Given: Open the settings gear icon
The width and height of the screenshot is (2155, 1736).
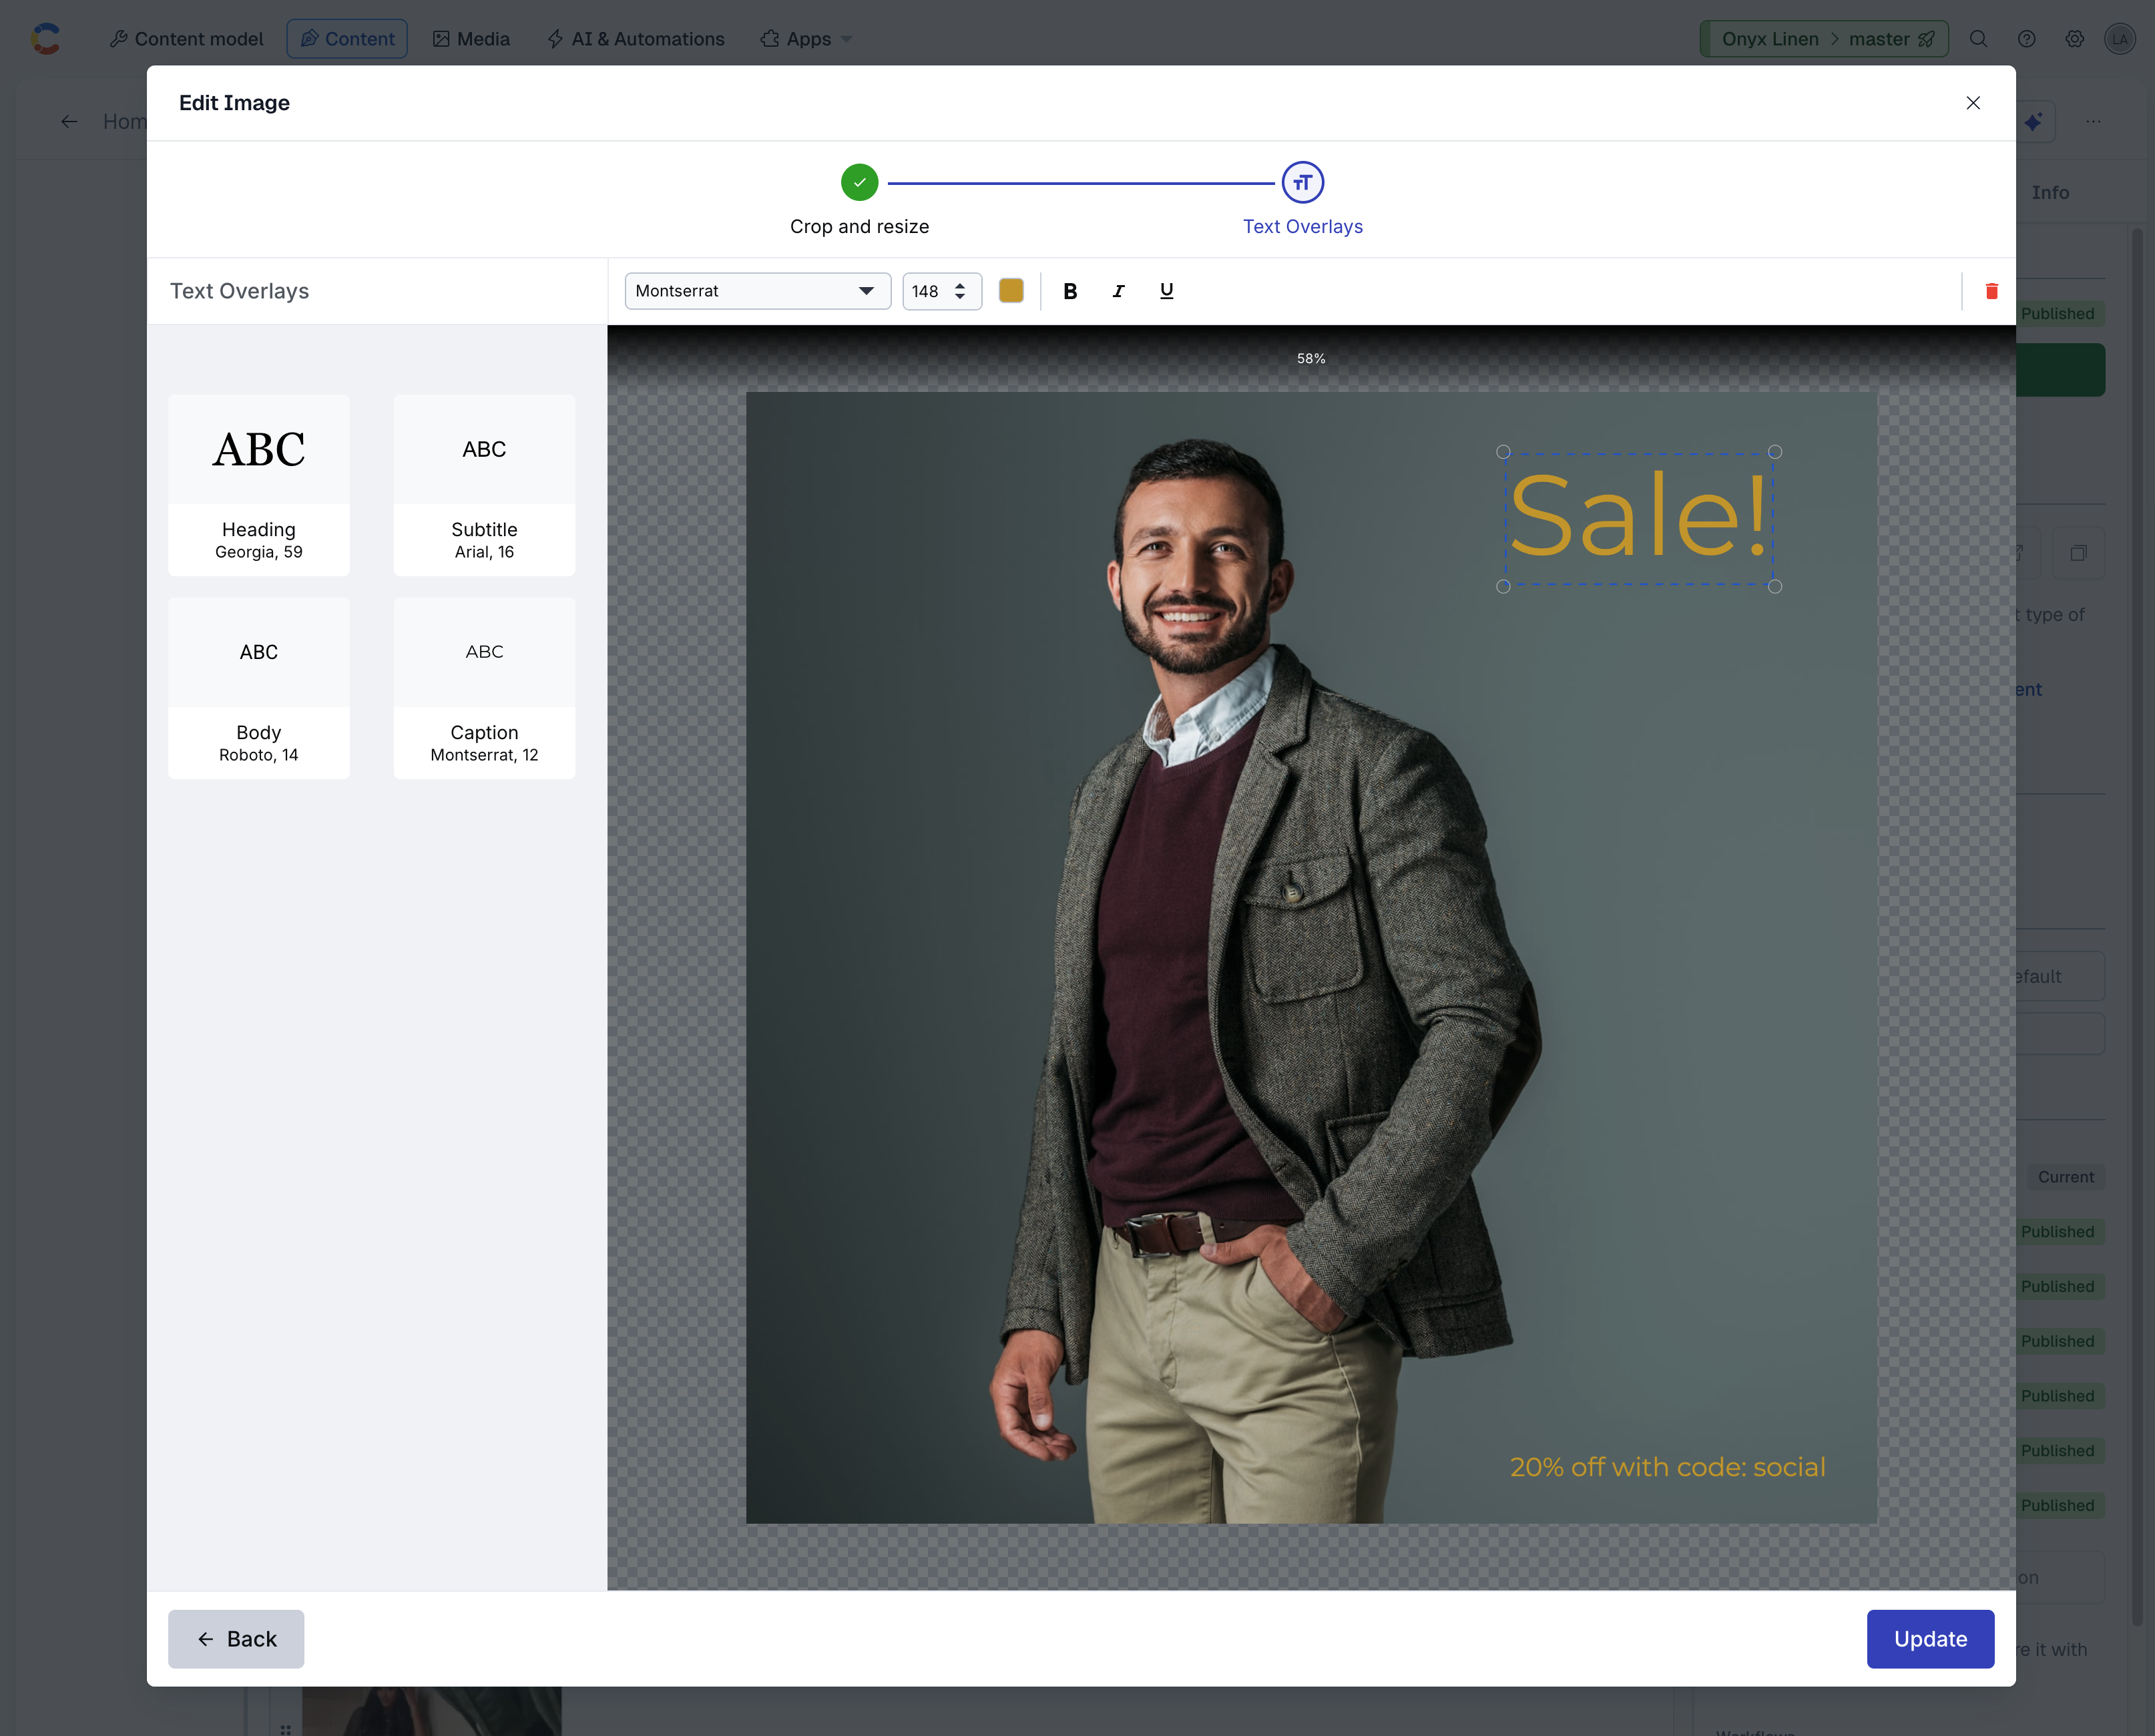Looking at the screenshot, I should point(2074,39).
